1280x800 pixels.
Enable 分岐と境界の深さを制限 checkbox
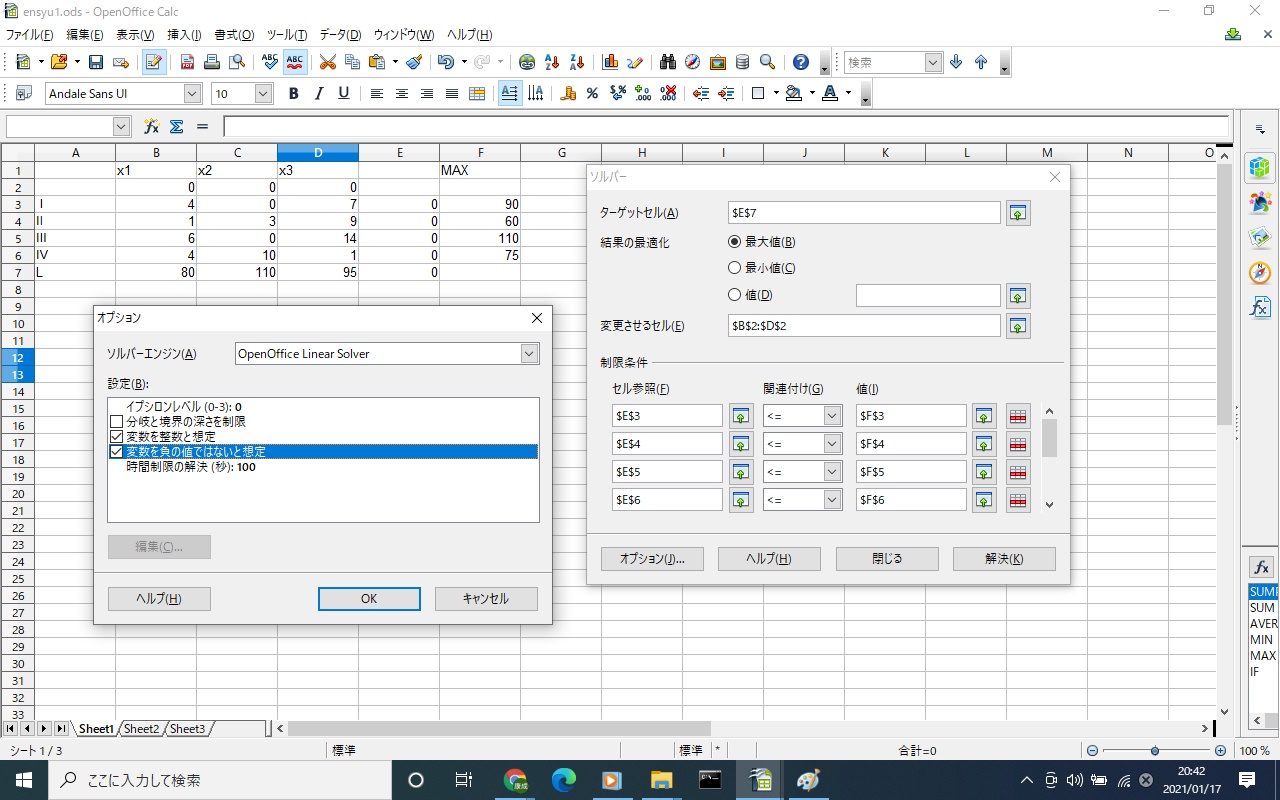(117, 422)
